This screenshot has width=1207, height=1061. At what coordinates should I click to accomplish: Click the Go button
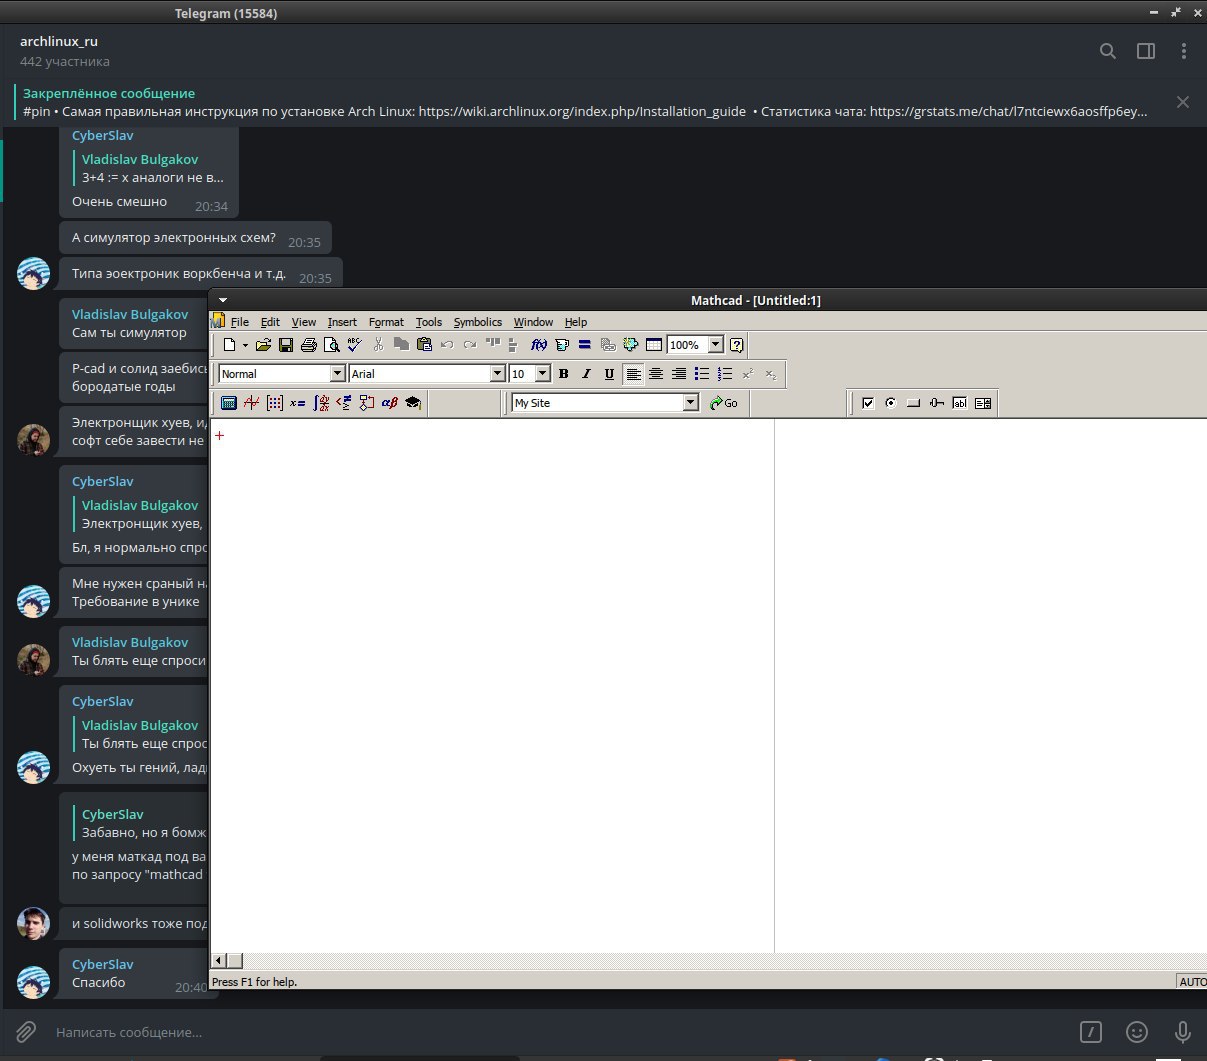[x=724, y=403]
